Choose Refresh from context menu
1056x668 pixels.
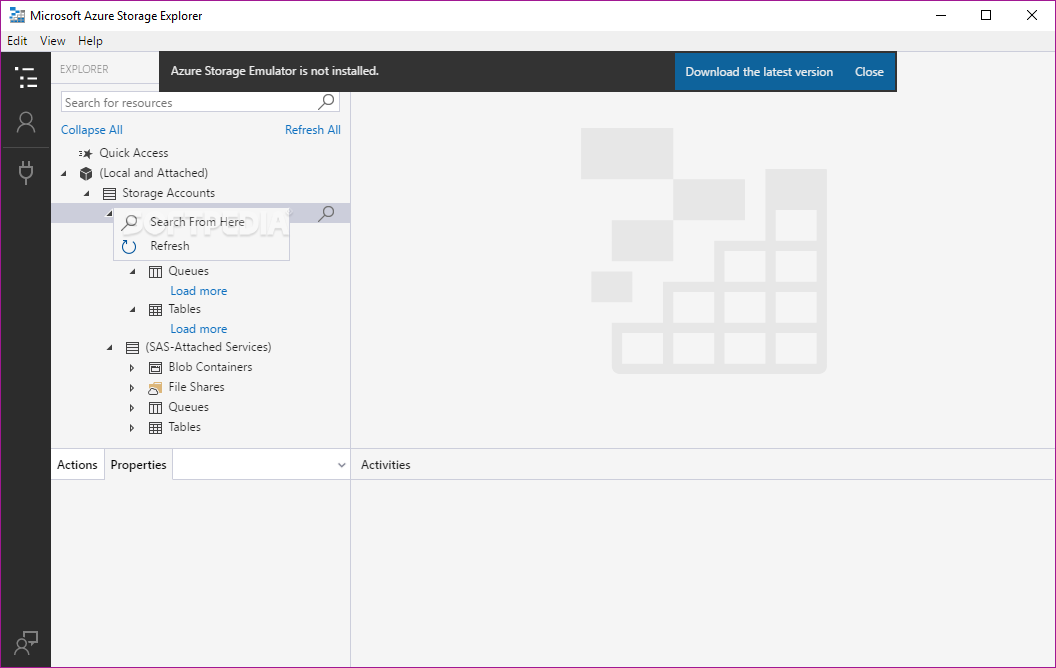[x=201, y=246]
